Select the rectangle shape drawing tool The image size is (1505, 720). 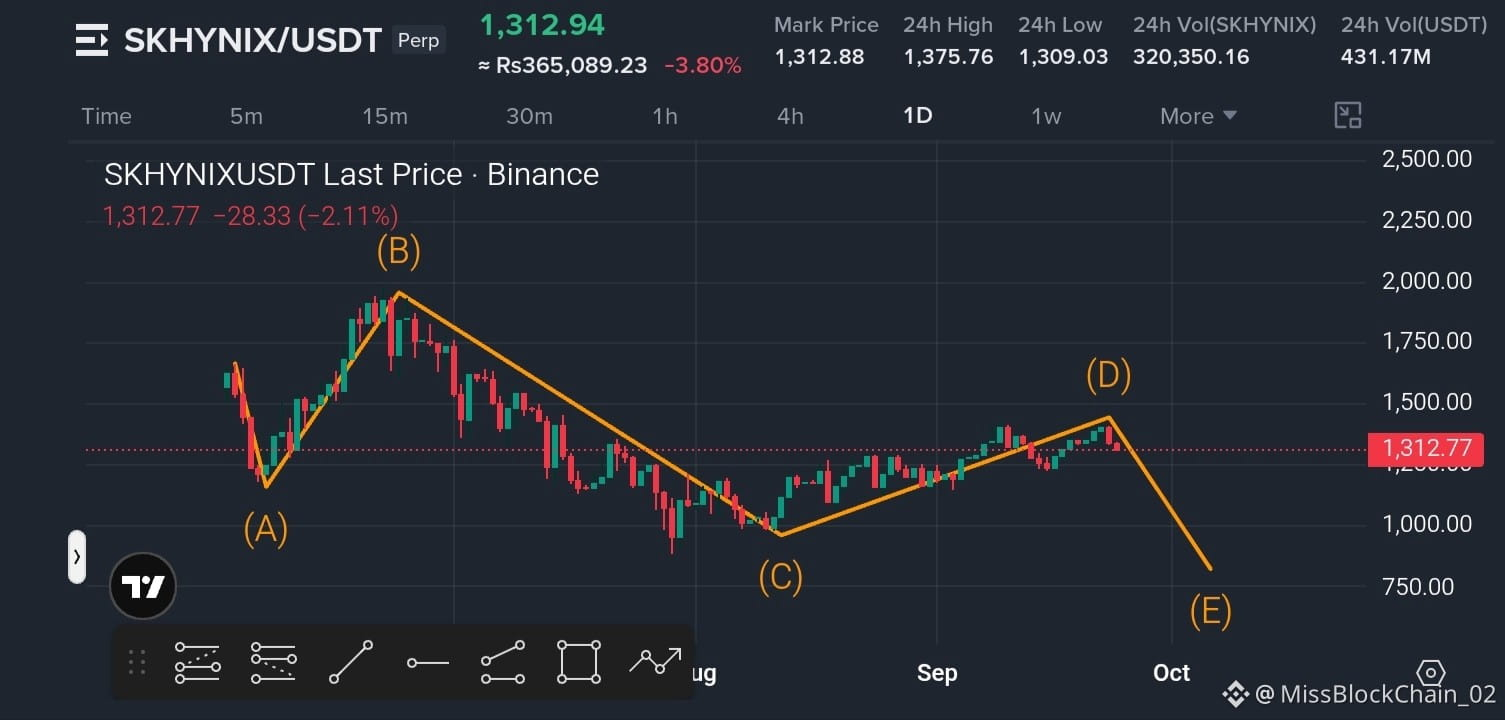point(579,662)
